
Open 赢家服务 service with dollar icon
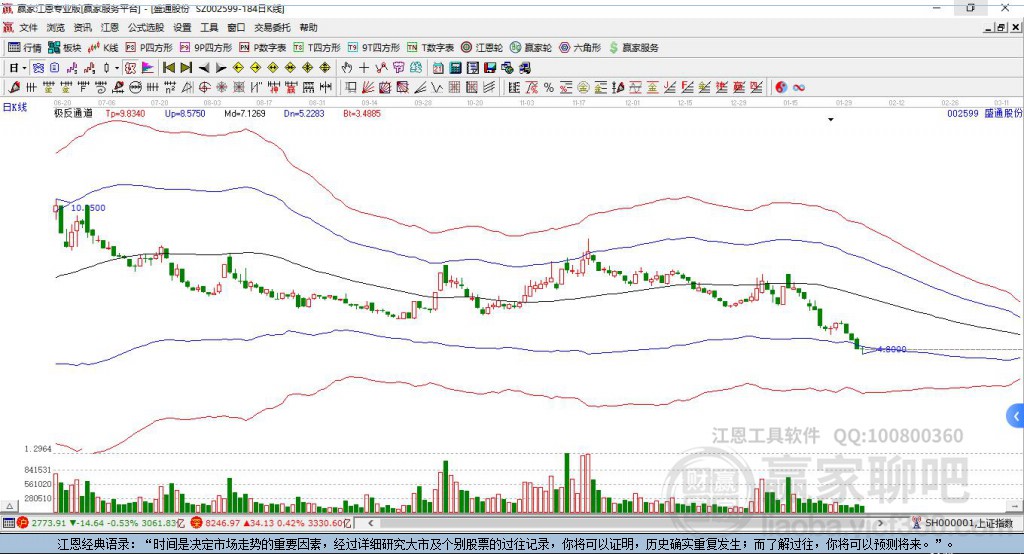(x=633, y=48)
